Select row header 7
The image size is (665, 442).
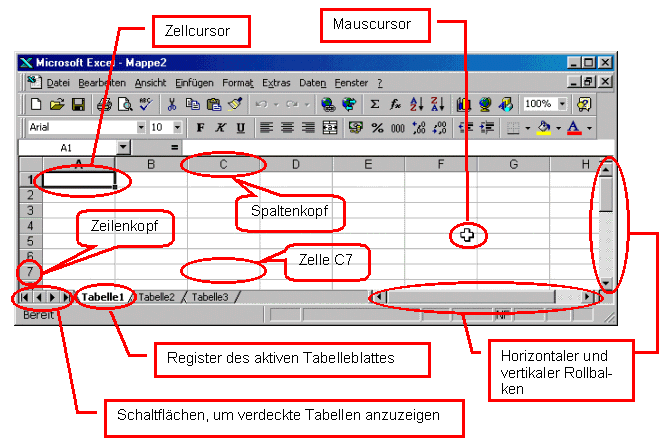[x=30, y=271]
